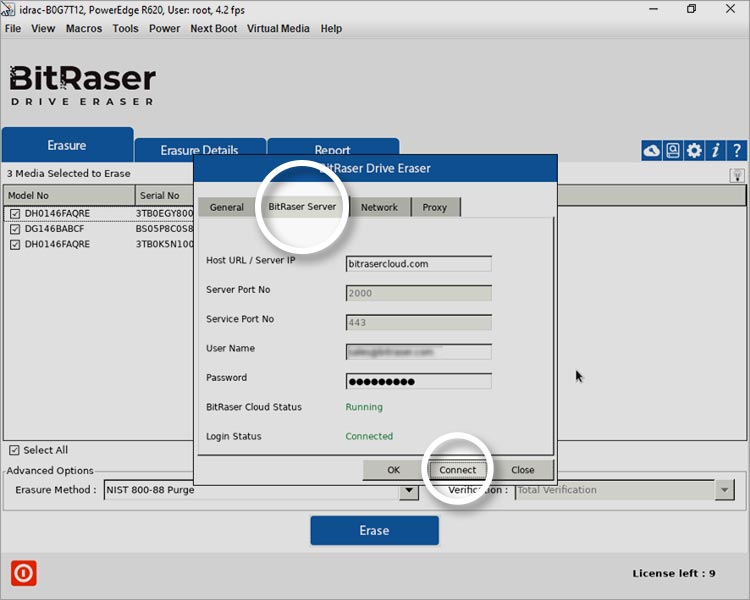Click the Connect button

(x=458, y=470)
